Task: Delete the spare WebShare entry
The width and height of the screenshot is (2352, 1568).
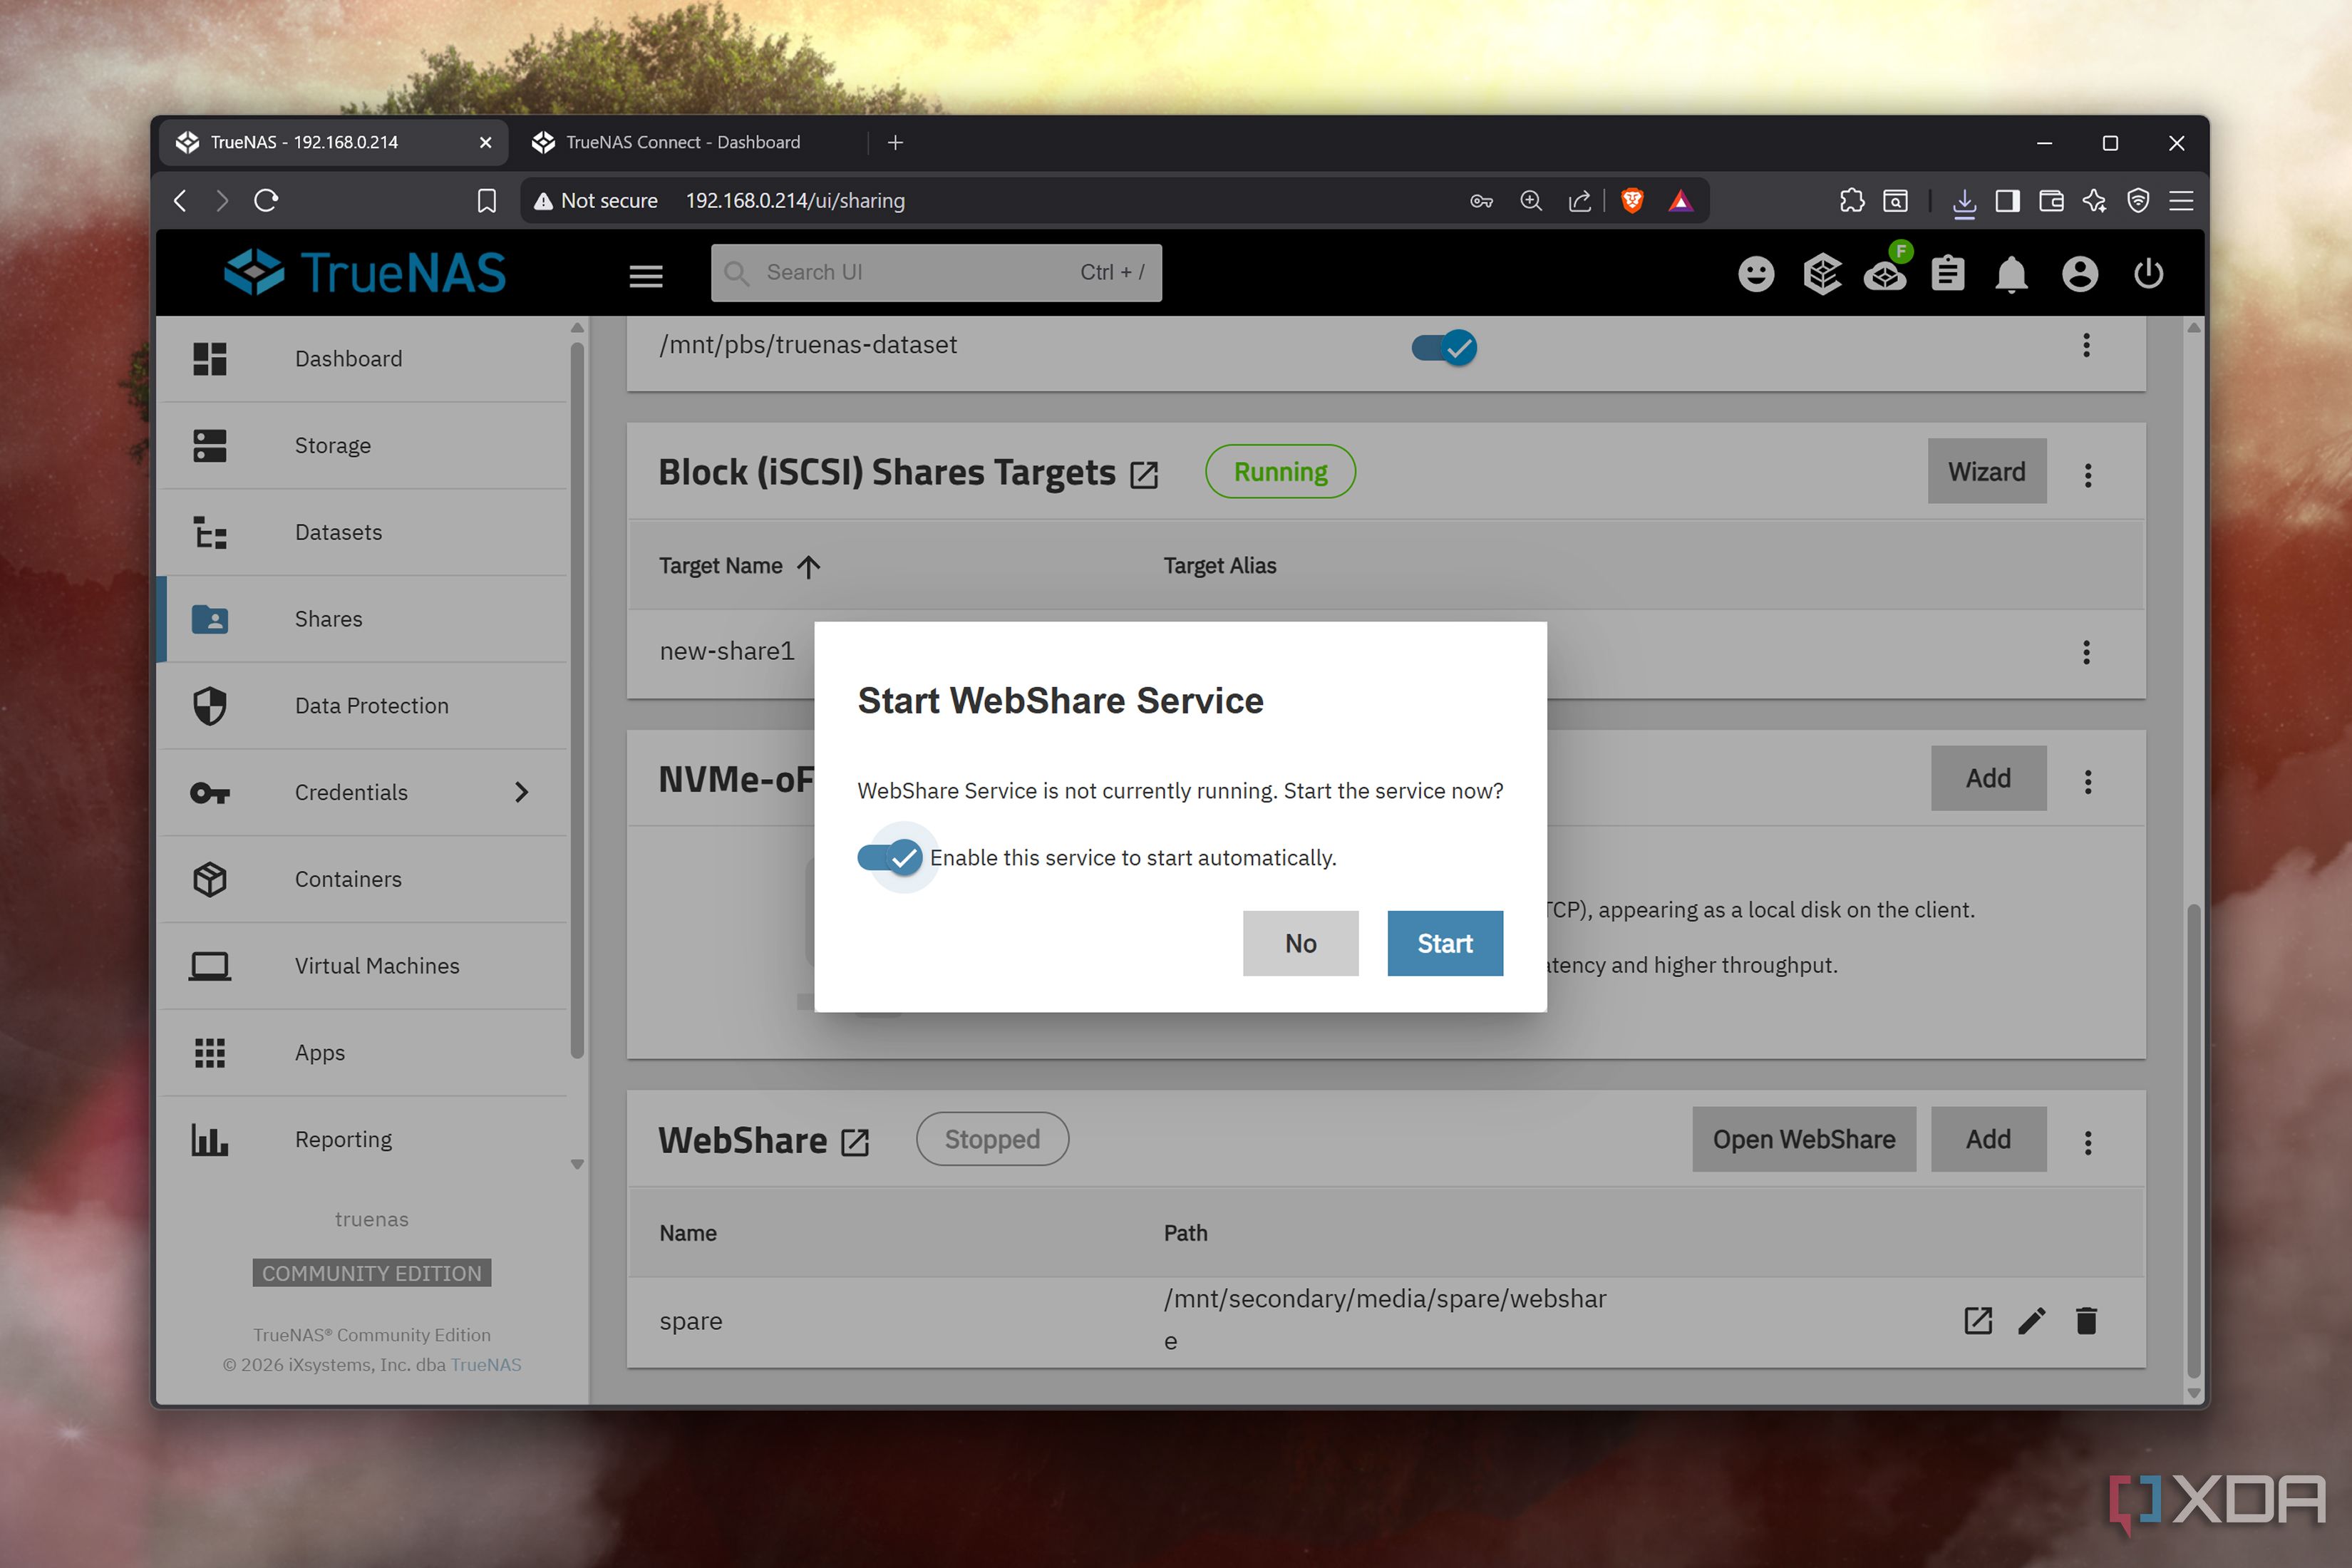Action: pos(2086,1321)
